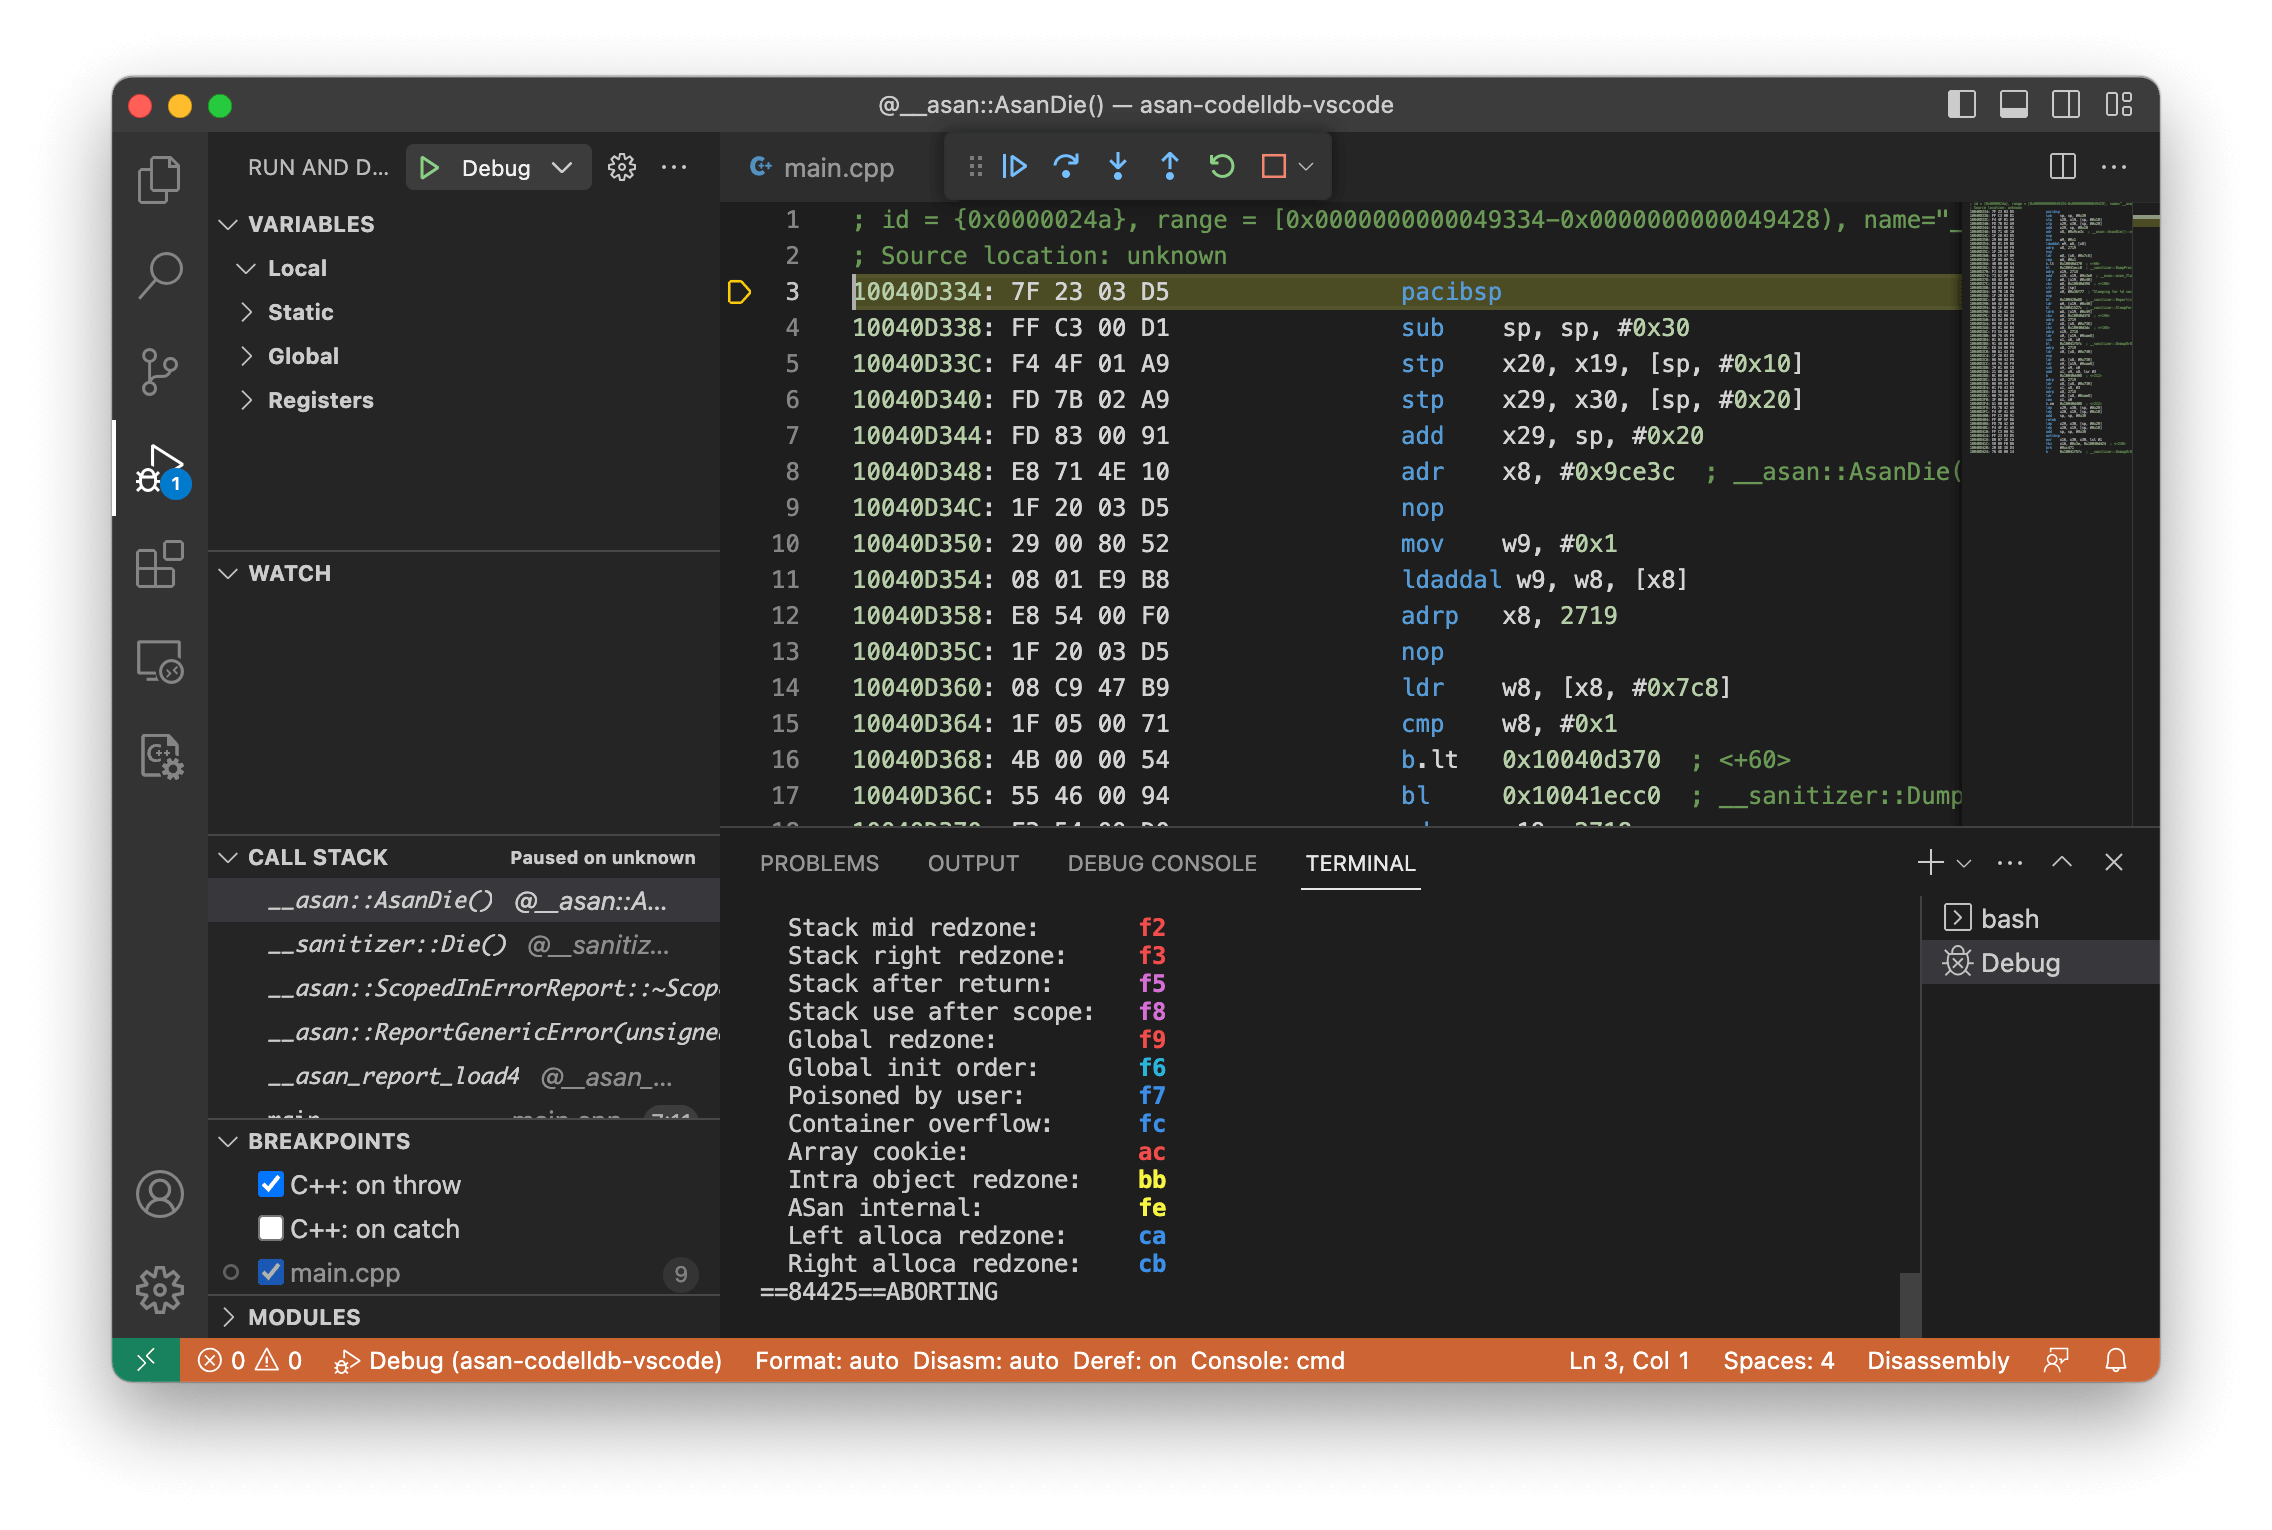Viewport: 2272px width, 1530px height.
Task: Enable C++: on catch breakpoint
Action: click(270, 1229)
